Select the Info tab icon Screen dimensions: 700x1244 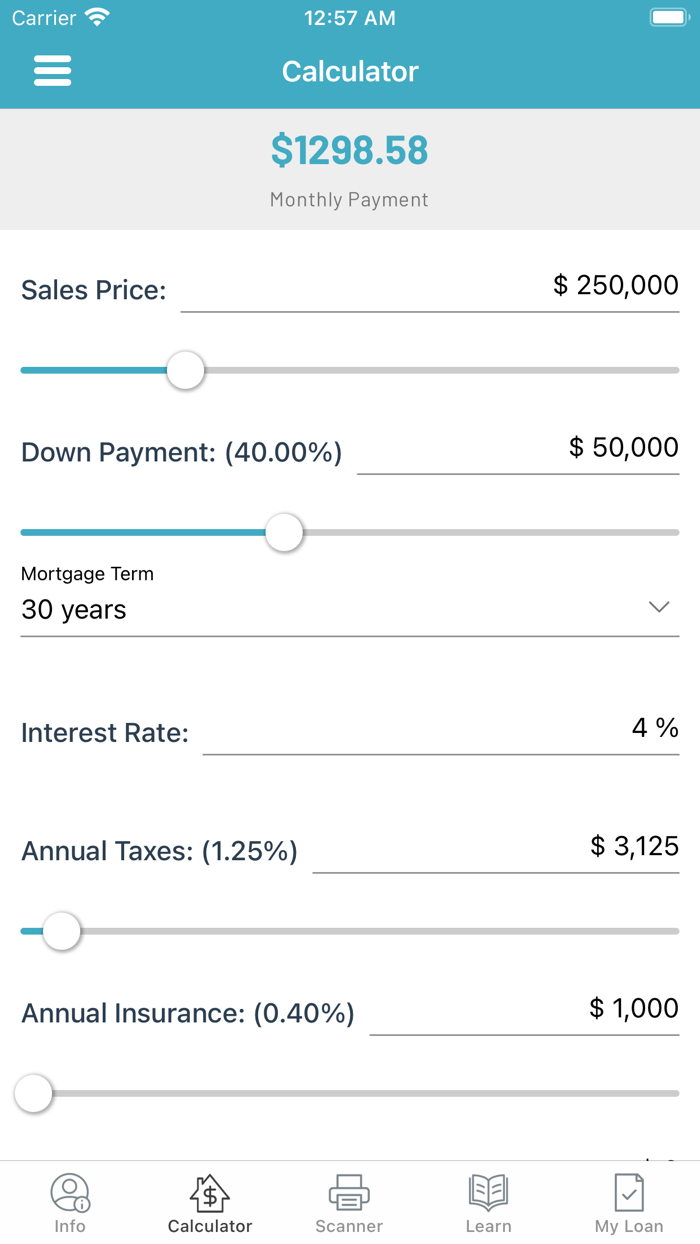click(x=69, y=1193)
